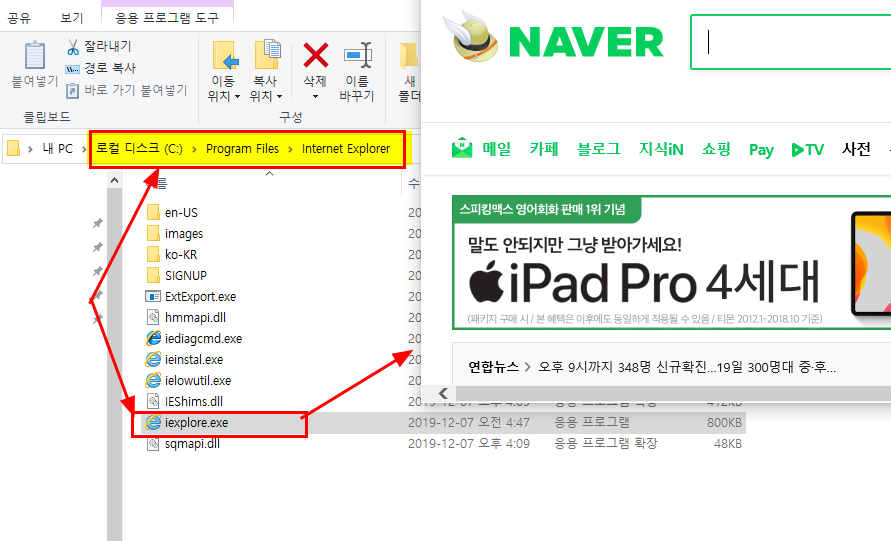Click the Naver mail envelope icon

coord(462,148)
